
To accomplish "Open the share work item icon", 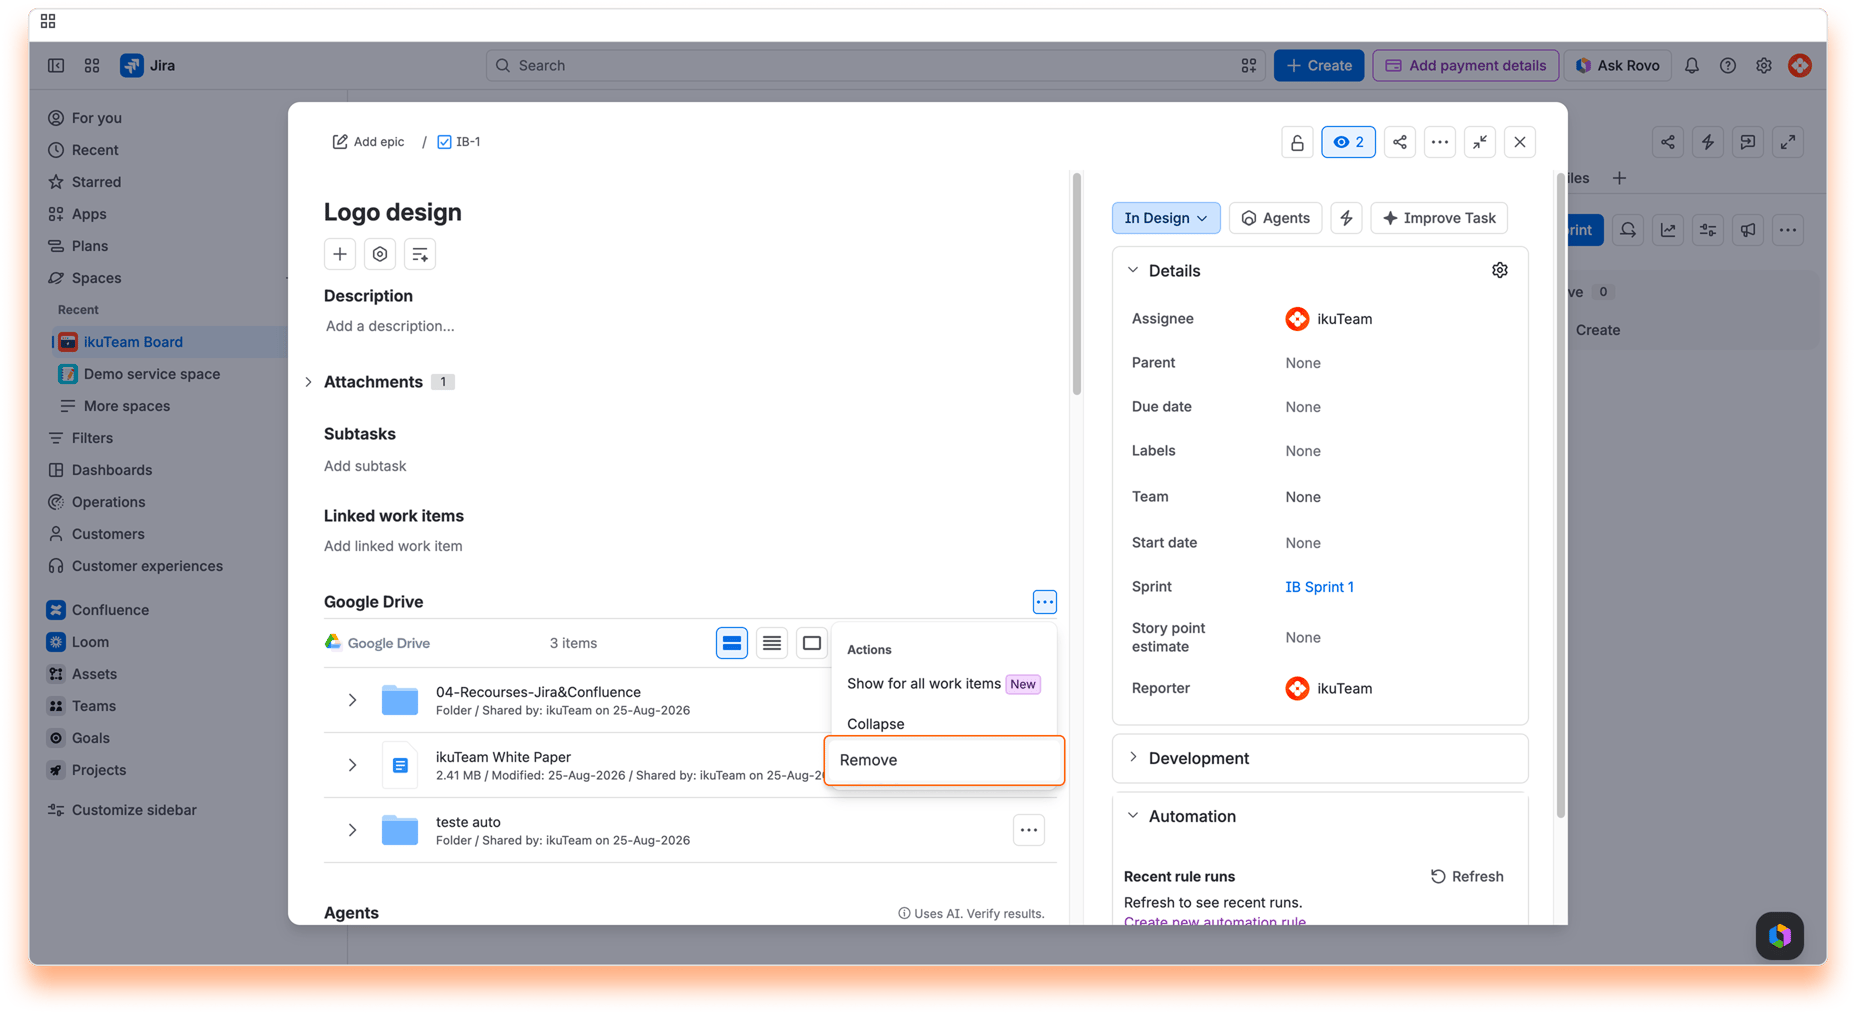I will point(1400,142).
